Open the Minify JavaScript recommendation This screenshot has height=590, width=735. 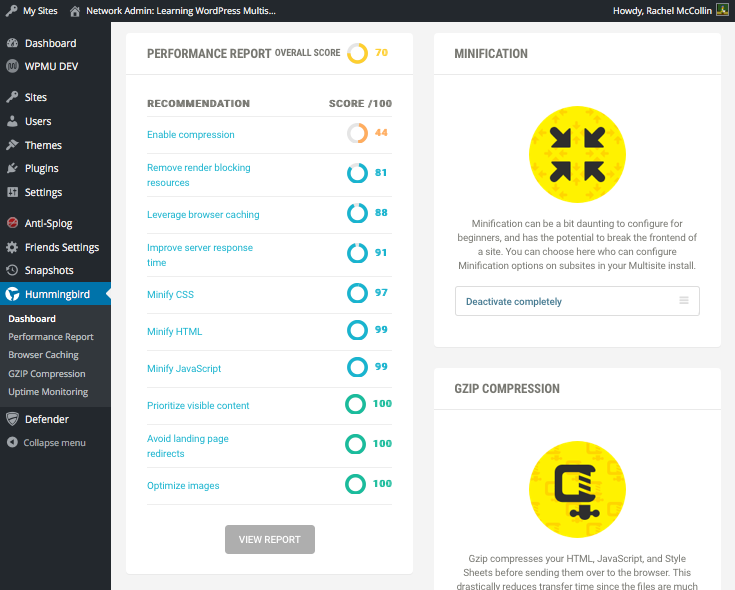pos(184,368)
